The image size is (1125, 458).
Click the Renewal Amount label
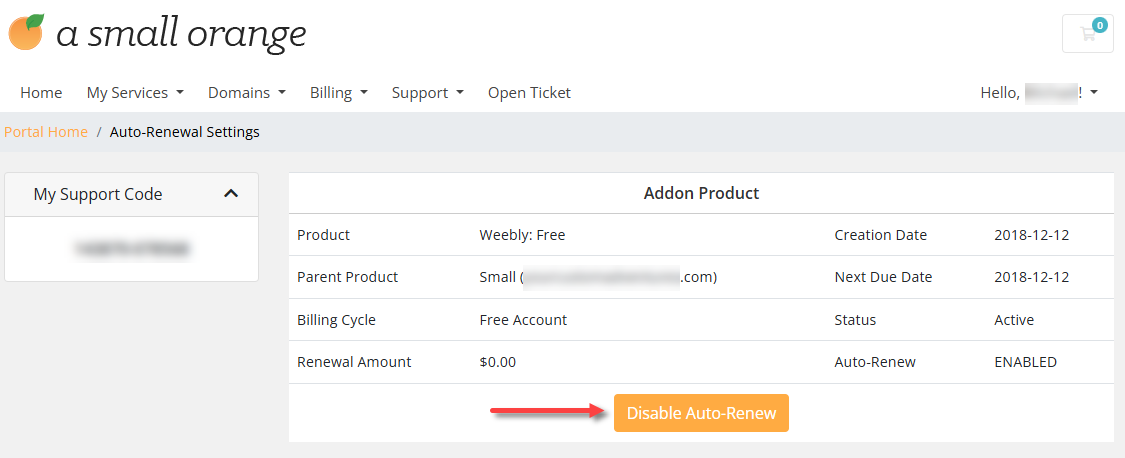click(354, 362)
